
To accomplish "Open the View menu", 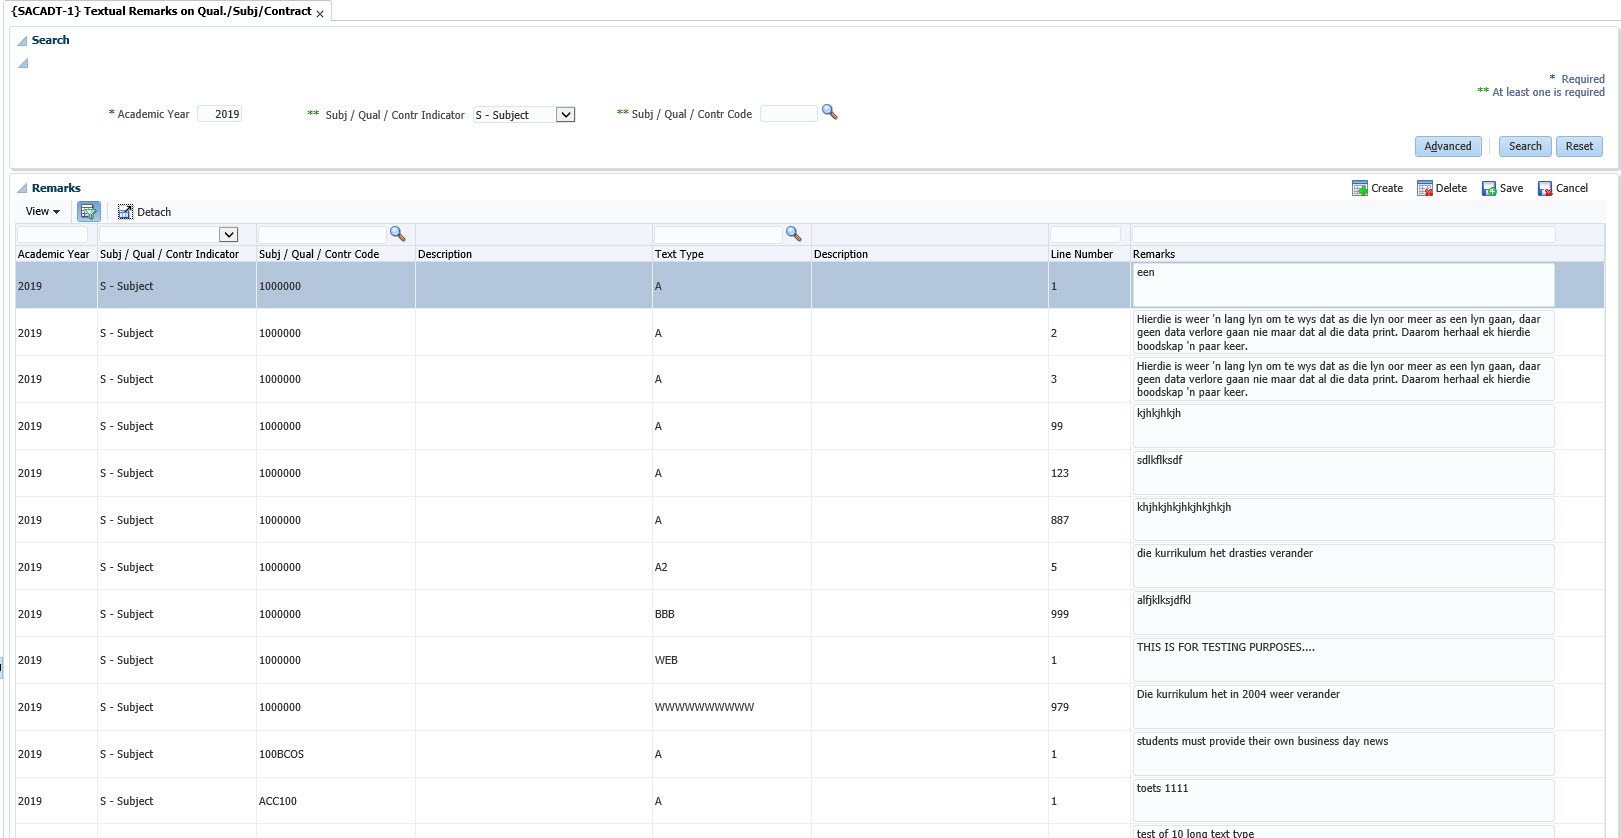I will (x=42, y=212).
